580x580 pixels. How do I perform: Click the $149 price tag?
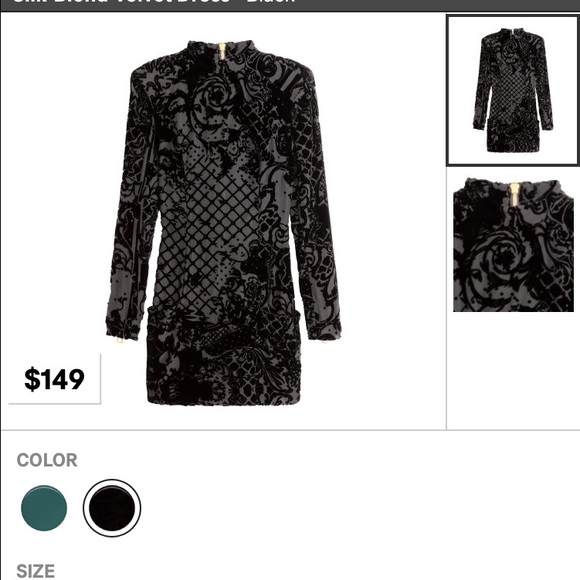tap(54, 379)
